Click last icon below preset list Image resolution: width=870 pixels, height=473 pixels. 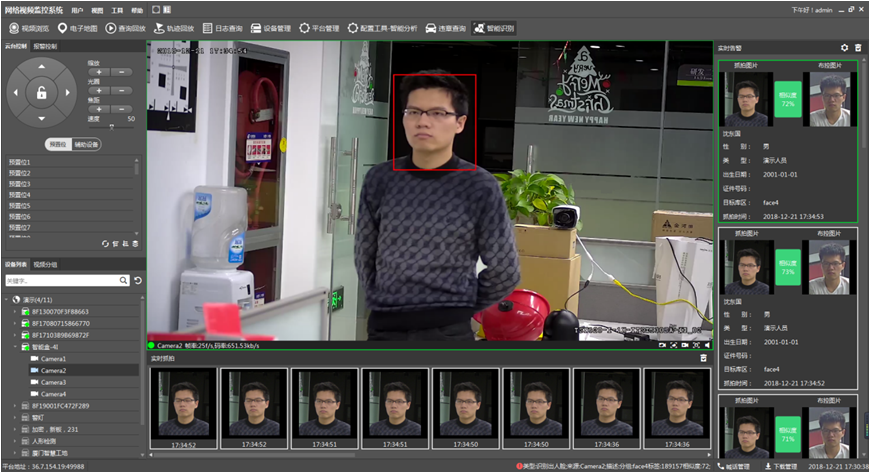[x=135, y=244]
